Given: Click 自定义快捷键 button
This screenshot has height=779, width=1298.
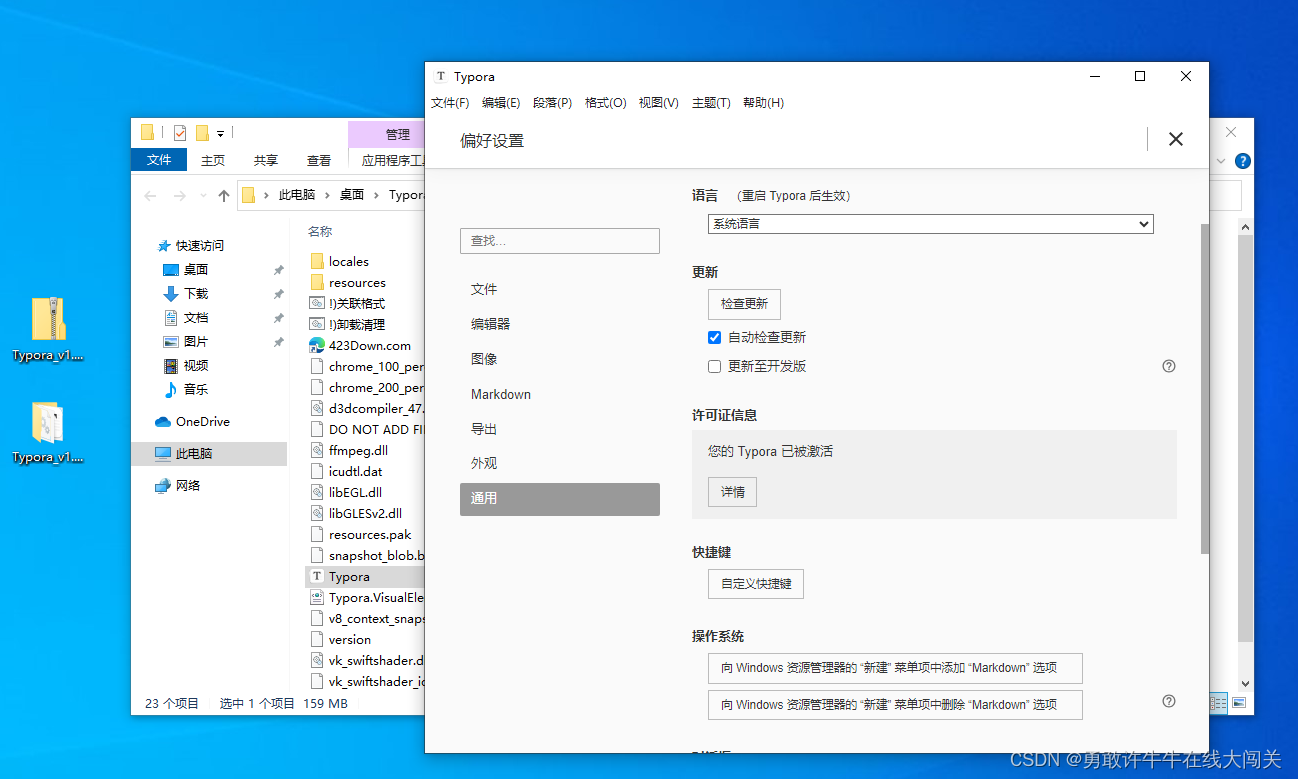Looking at the screenshot, I should pyautogui.click(x=756, y=583).
